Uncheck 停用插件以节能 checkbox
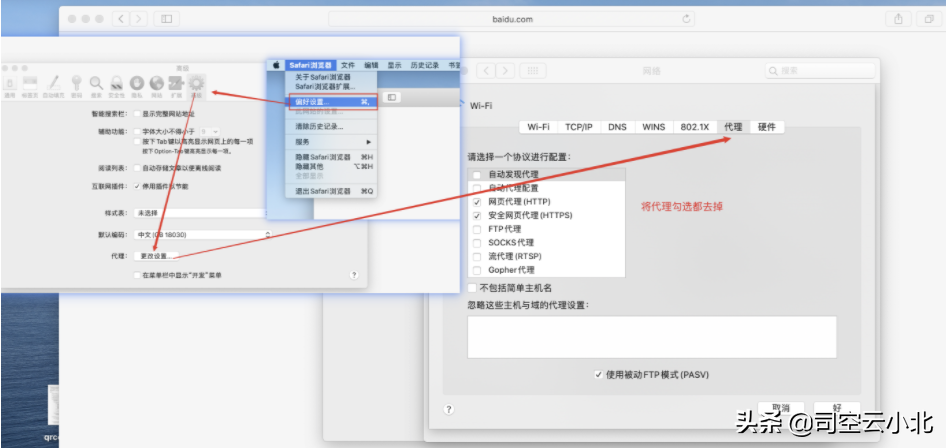The height and width of the screenshot is (448, 946). (x=137, y=186)
